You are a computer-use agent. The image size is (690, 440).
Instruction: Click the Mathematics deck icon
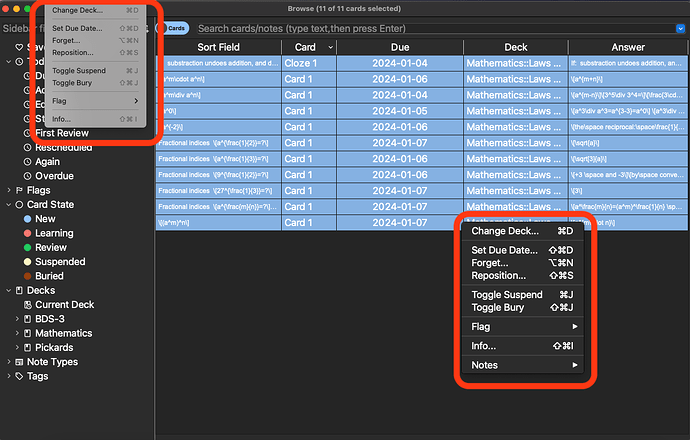point(27,333)
